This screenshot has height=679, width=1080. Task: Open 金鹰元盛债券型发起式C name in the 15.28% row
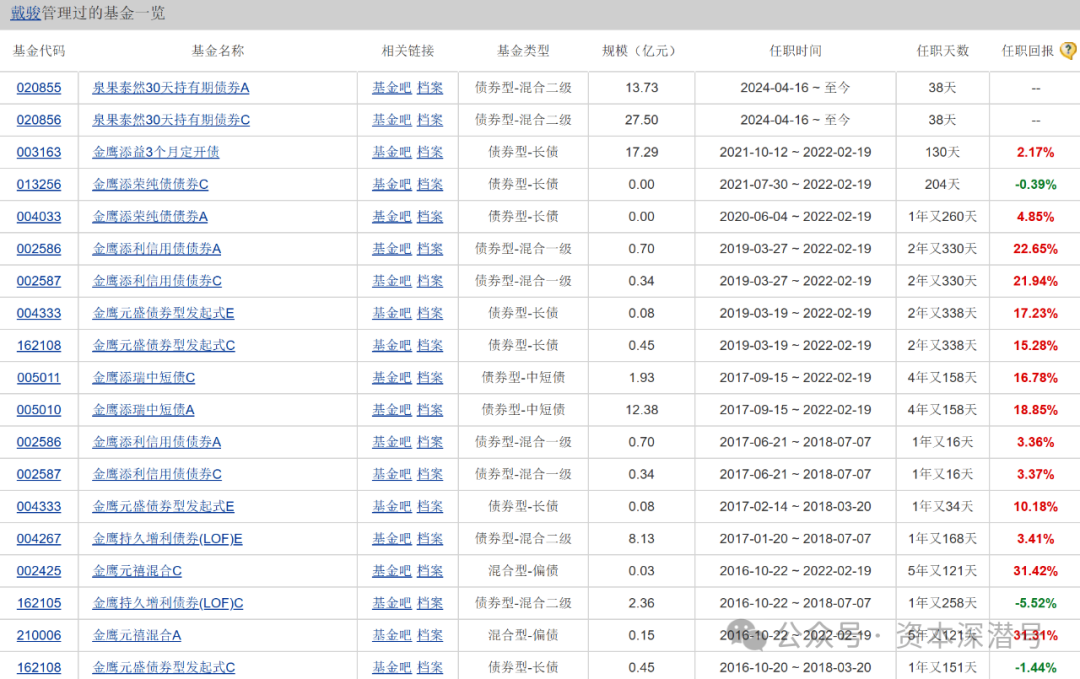[164, 345]
